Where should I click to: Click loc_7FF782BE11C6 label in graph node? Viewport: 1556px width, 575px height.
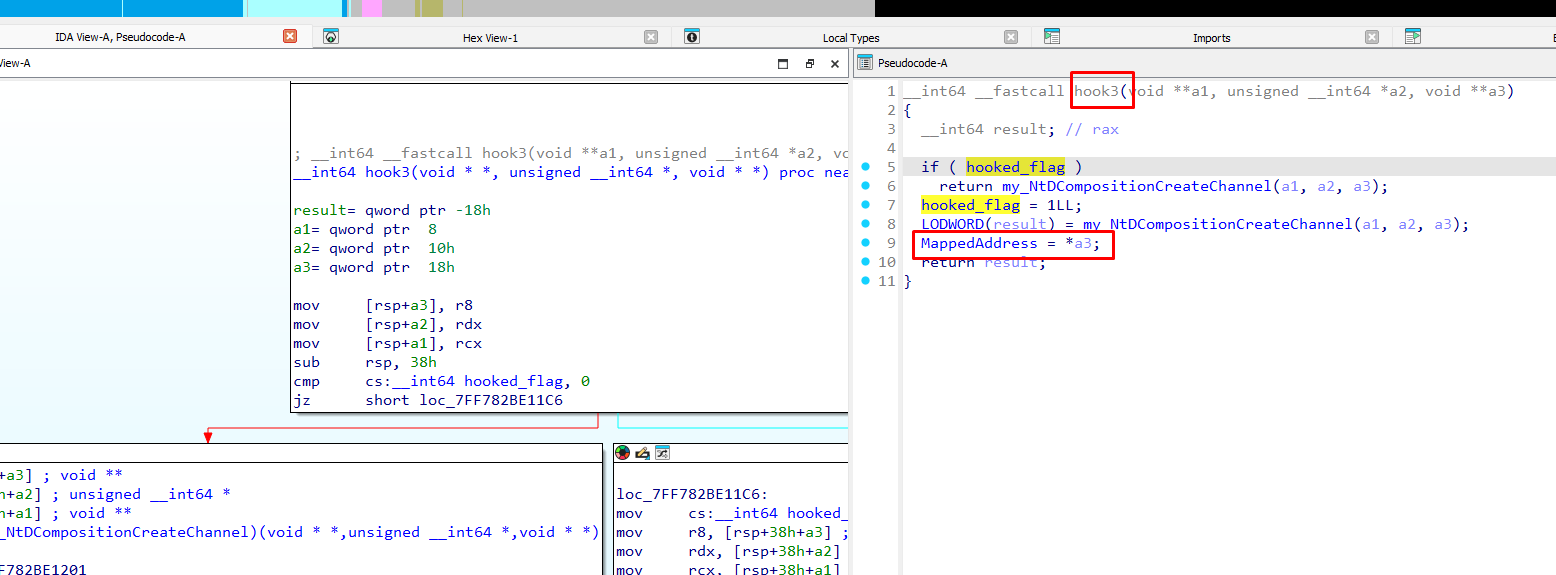coord(690,494)
